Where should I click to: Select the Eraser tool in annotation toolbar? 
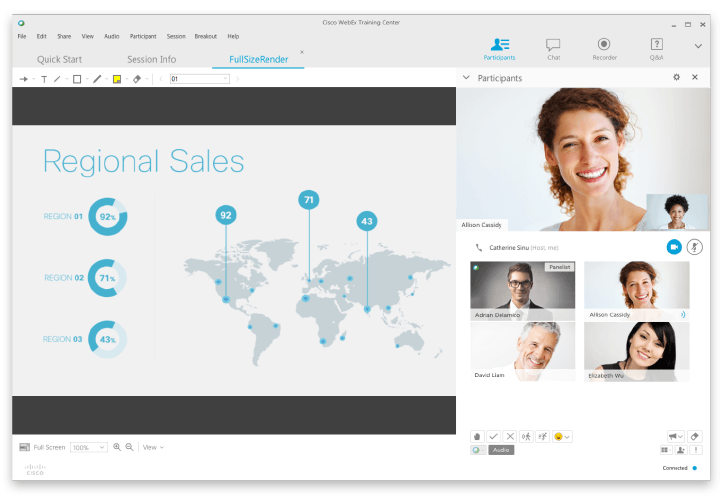[x=137, y=79]
